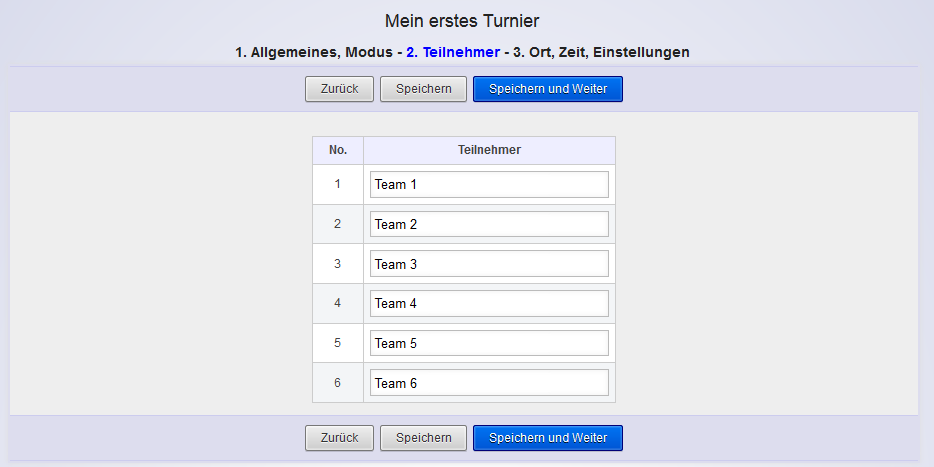The height and width of the screenshot is (467, 934).
Task: Select the 2. Teilnehmer step
Action: [452, 52]
